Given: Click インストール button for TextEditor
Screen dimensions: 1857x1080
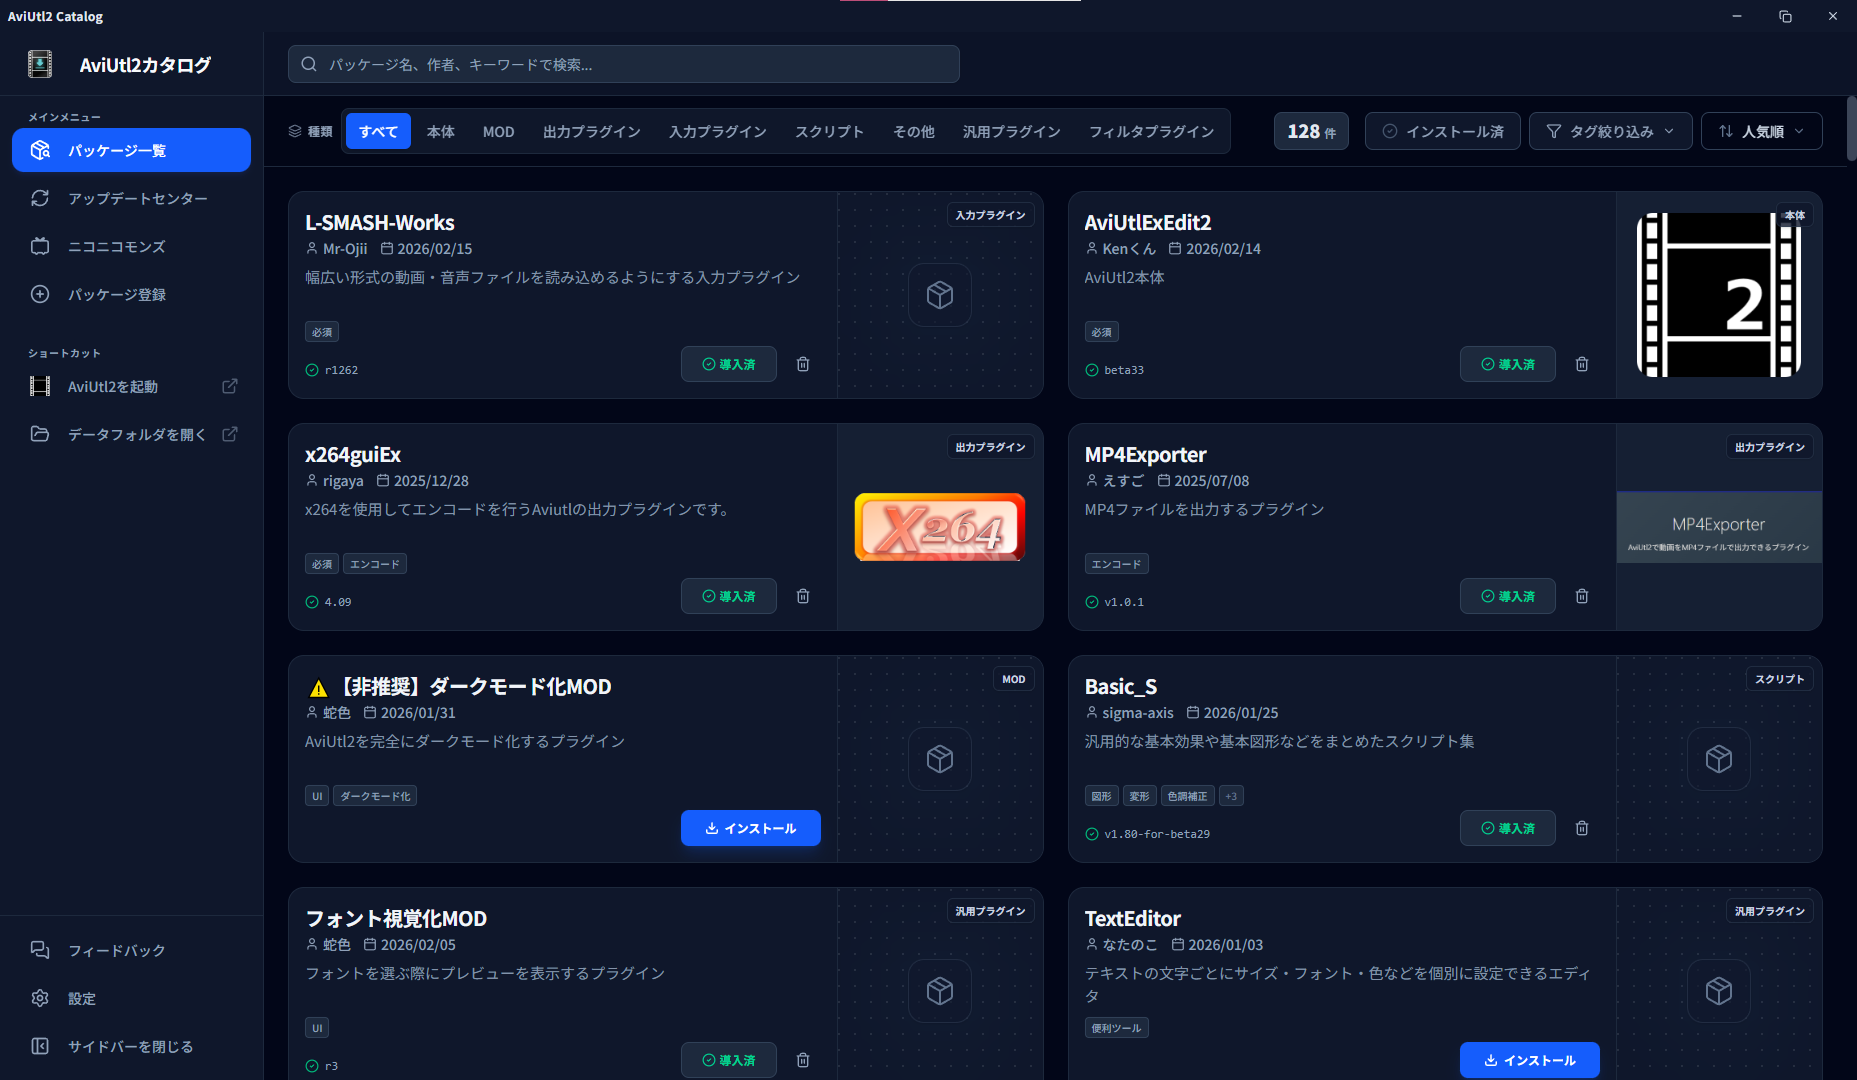Looking at the screenshot, I should [x=1529, y=1060].
